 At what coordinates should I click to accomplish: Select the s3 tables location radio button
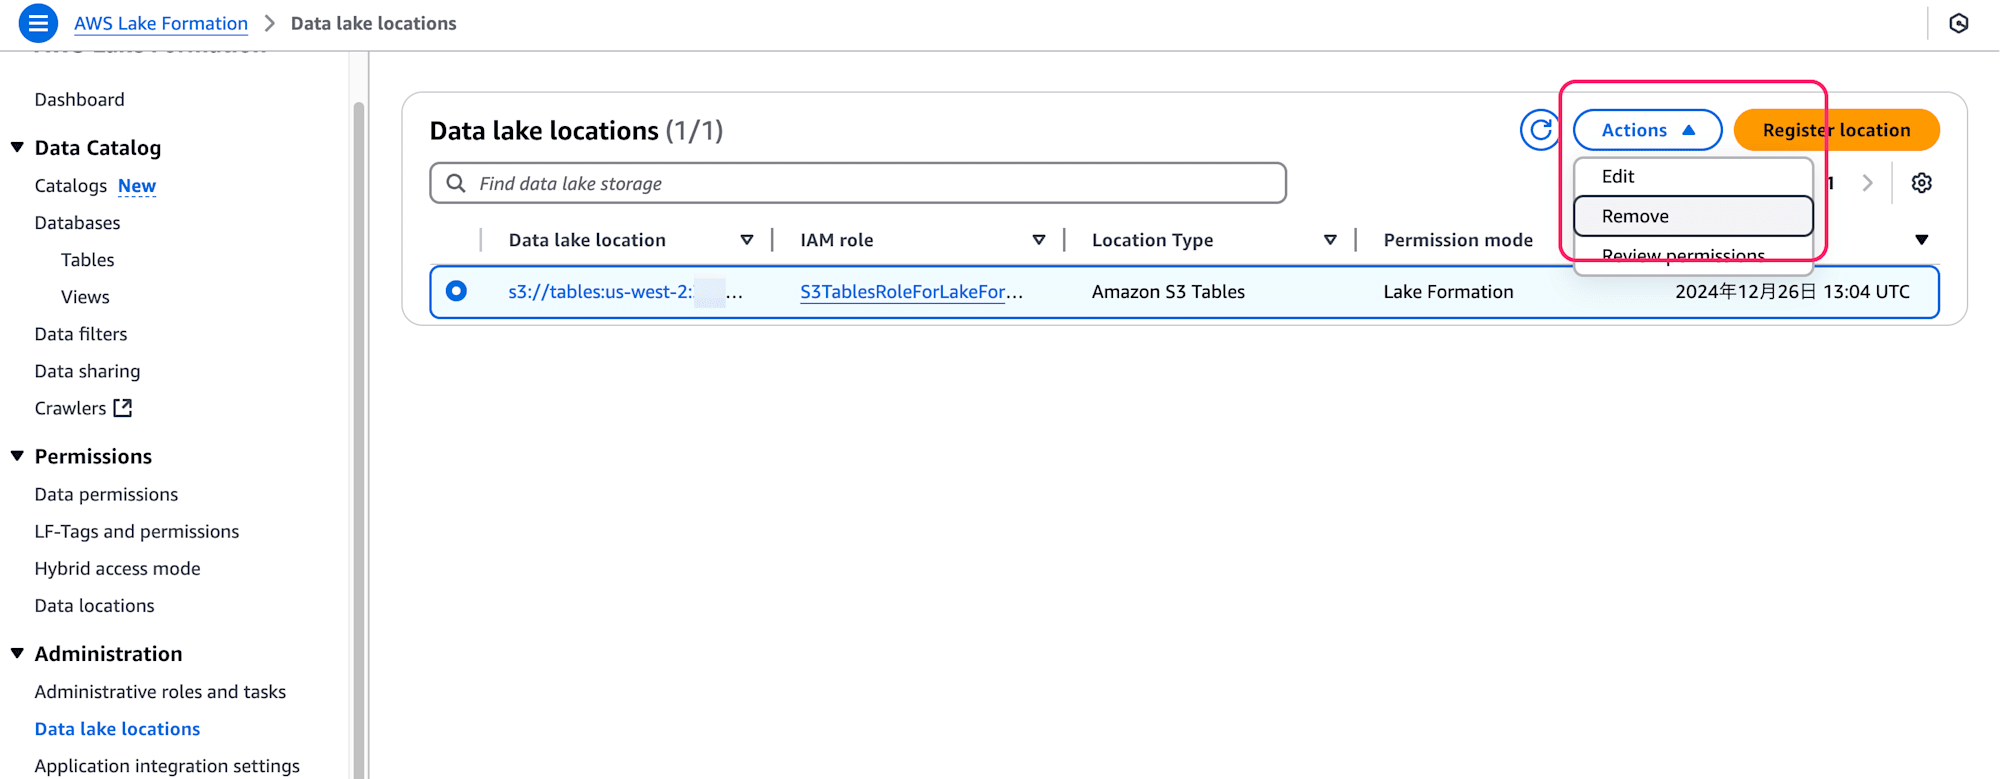coord(456,291)
